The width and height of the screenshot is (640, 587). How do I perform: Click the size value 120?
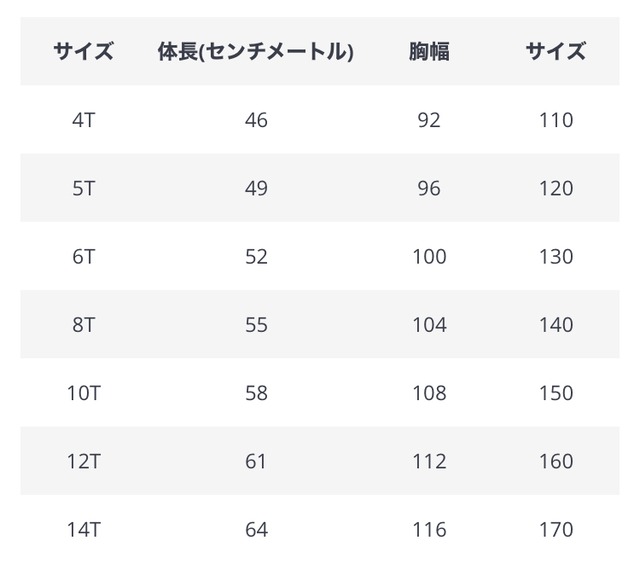(555, 188)
